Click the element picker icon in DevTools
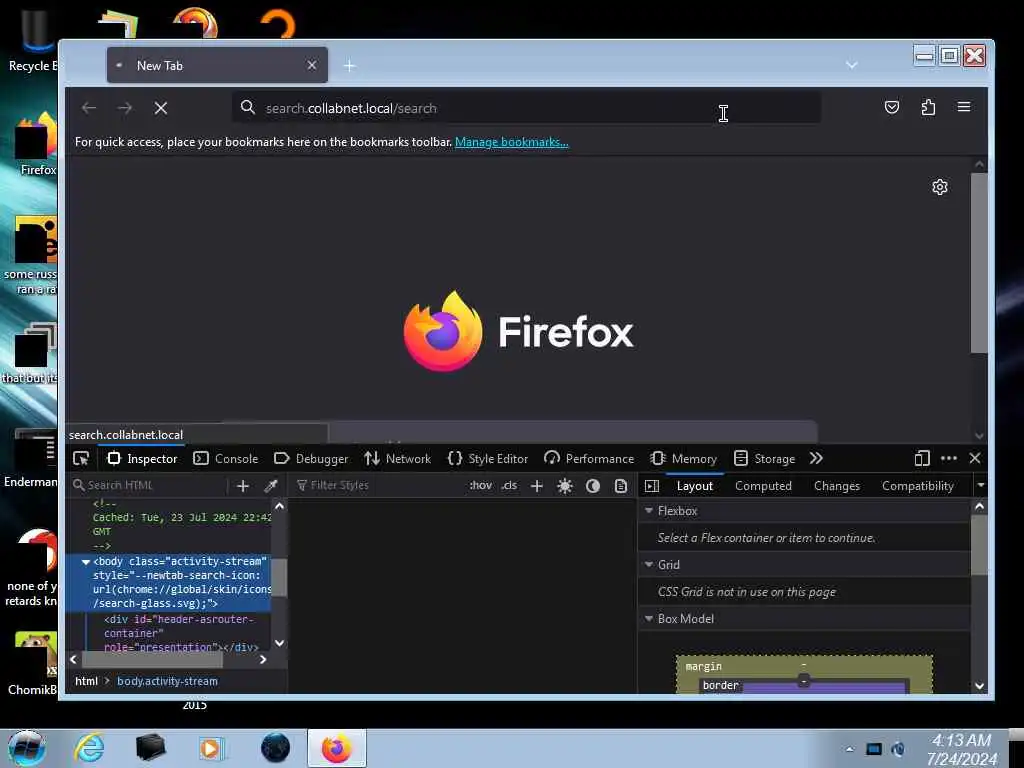 (x=81, y=458)
